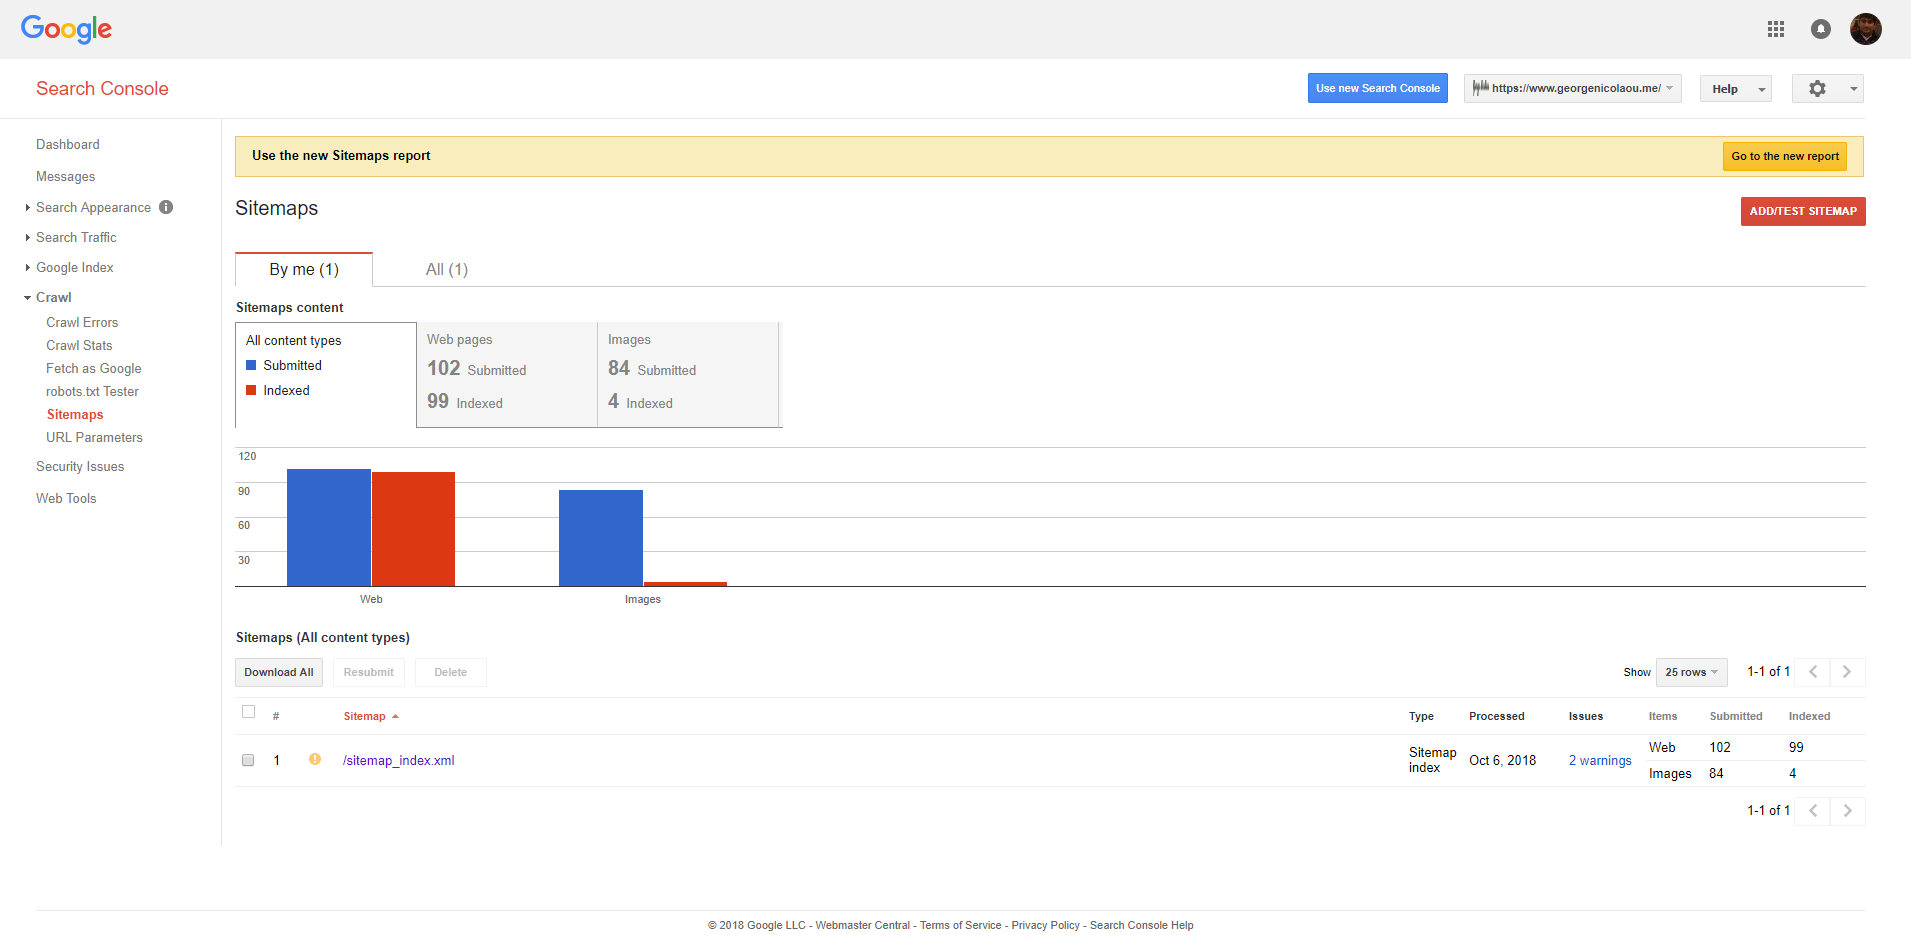
Task: Open the account profile avatar
Action: (1866, 29)
